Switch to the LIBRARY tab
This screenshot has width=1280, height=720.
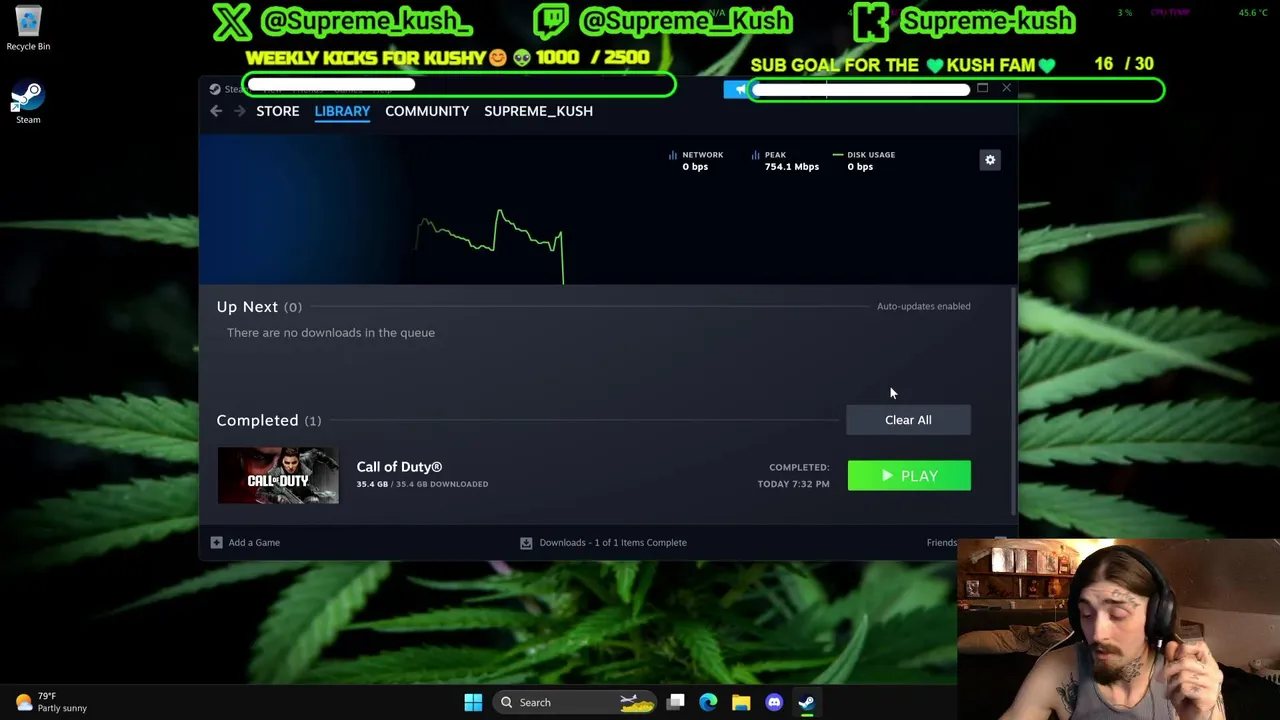tap(342, 111)
